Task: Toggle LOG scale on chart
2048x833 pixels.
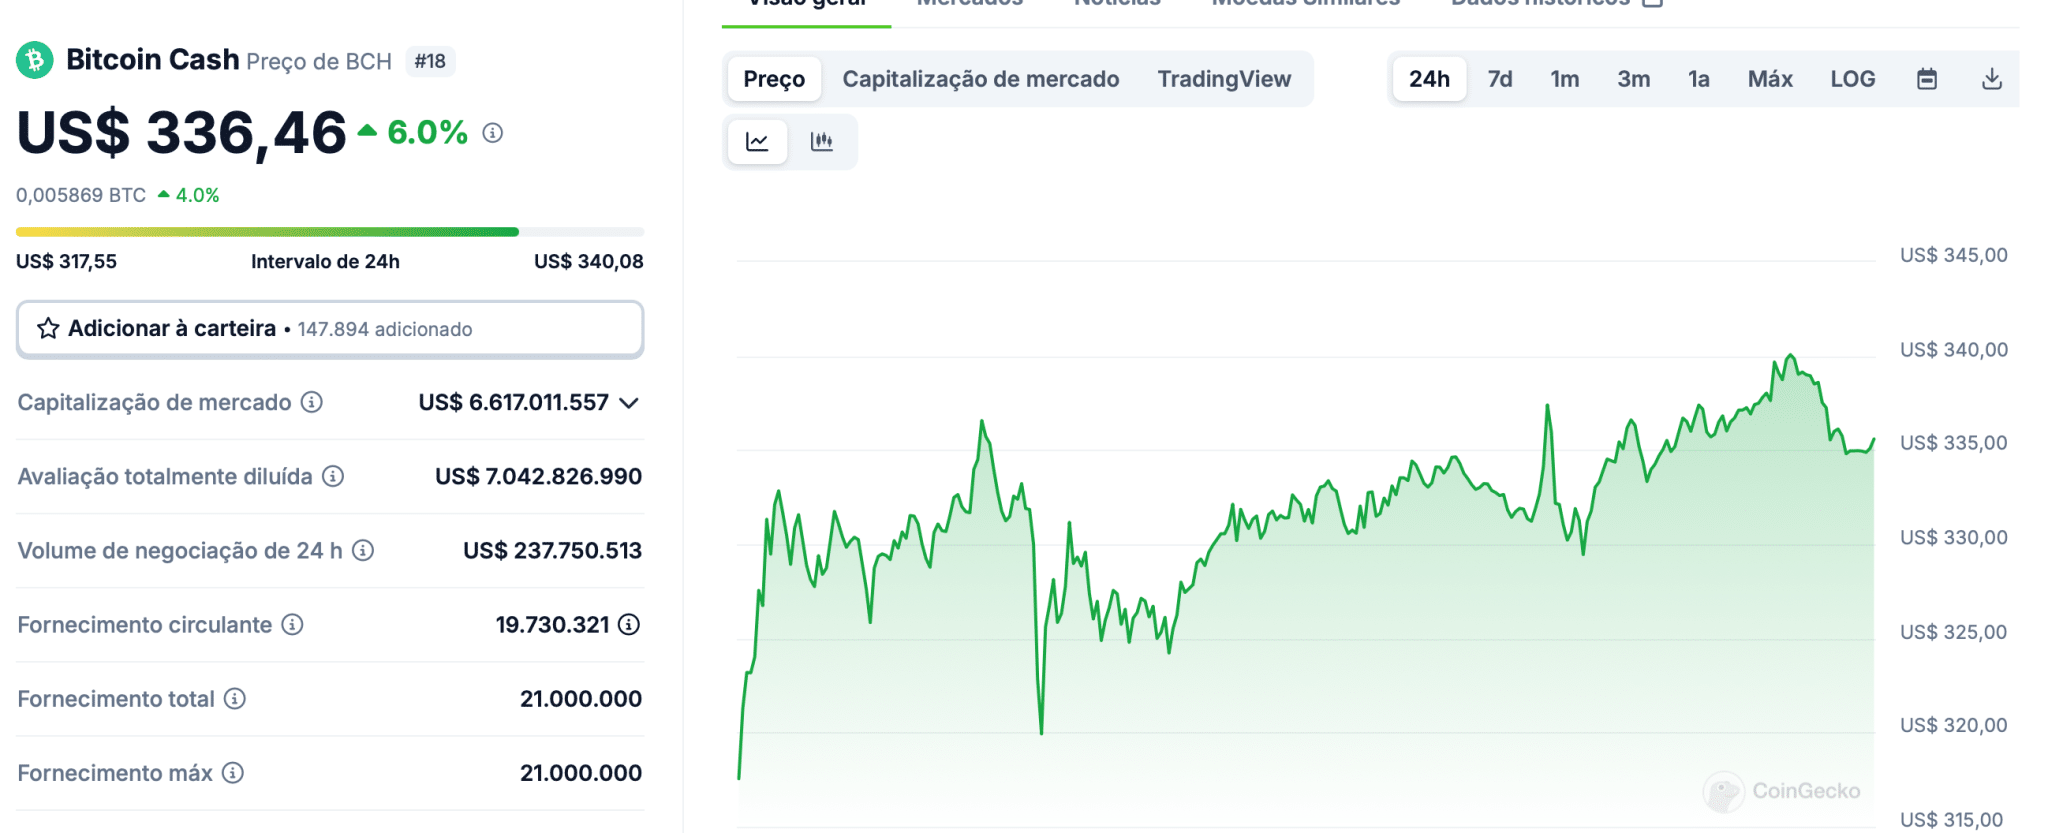Action: [x=1853, y=79]
